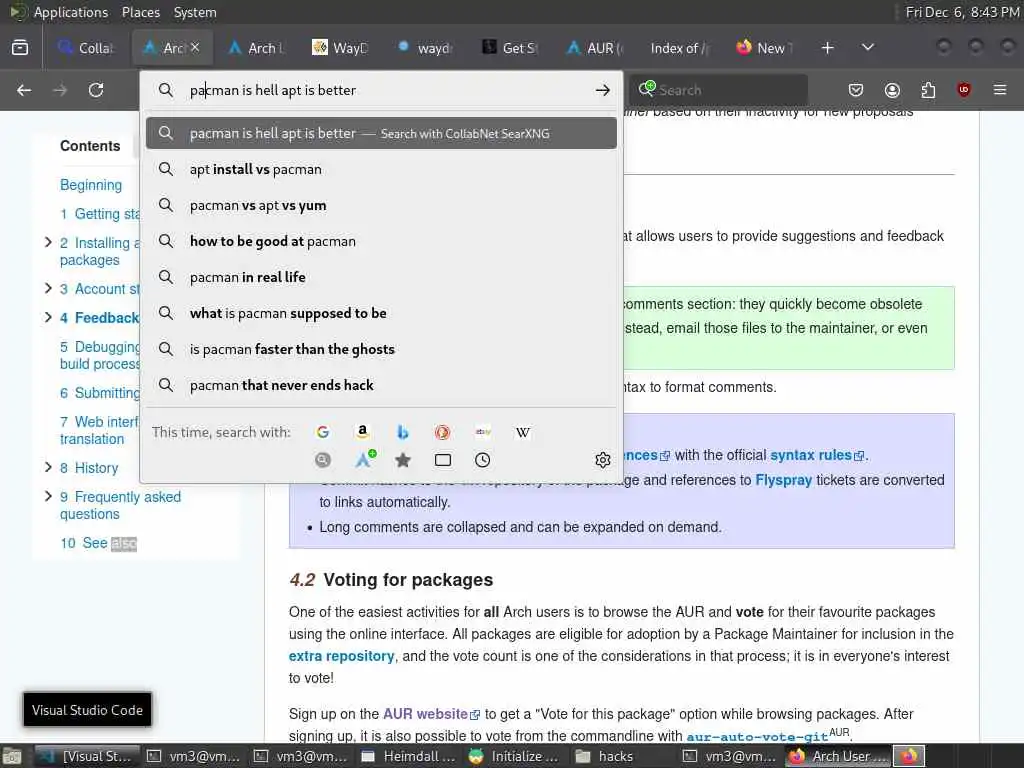
Task: Open the System menu
Action: [195, 12]
